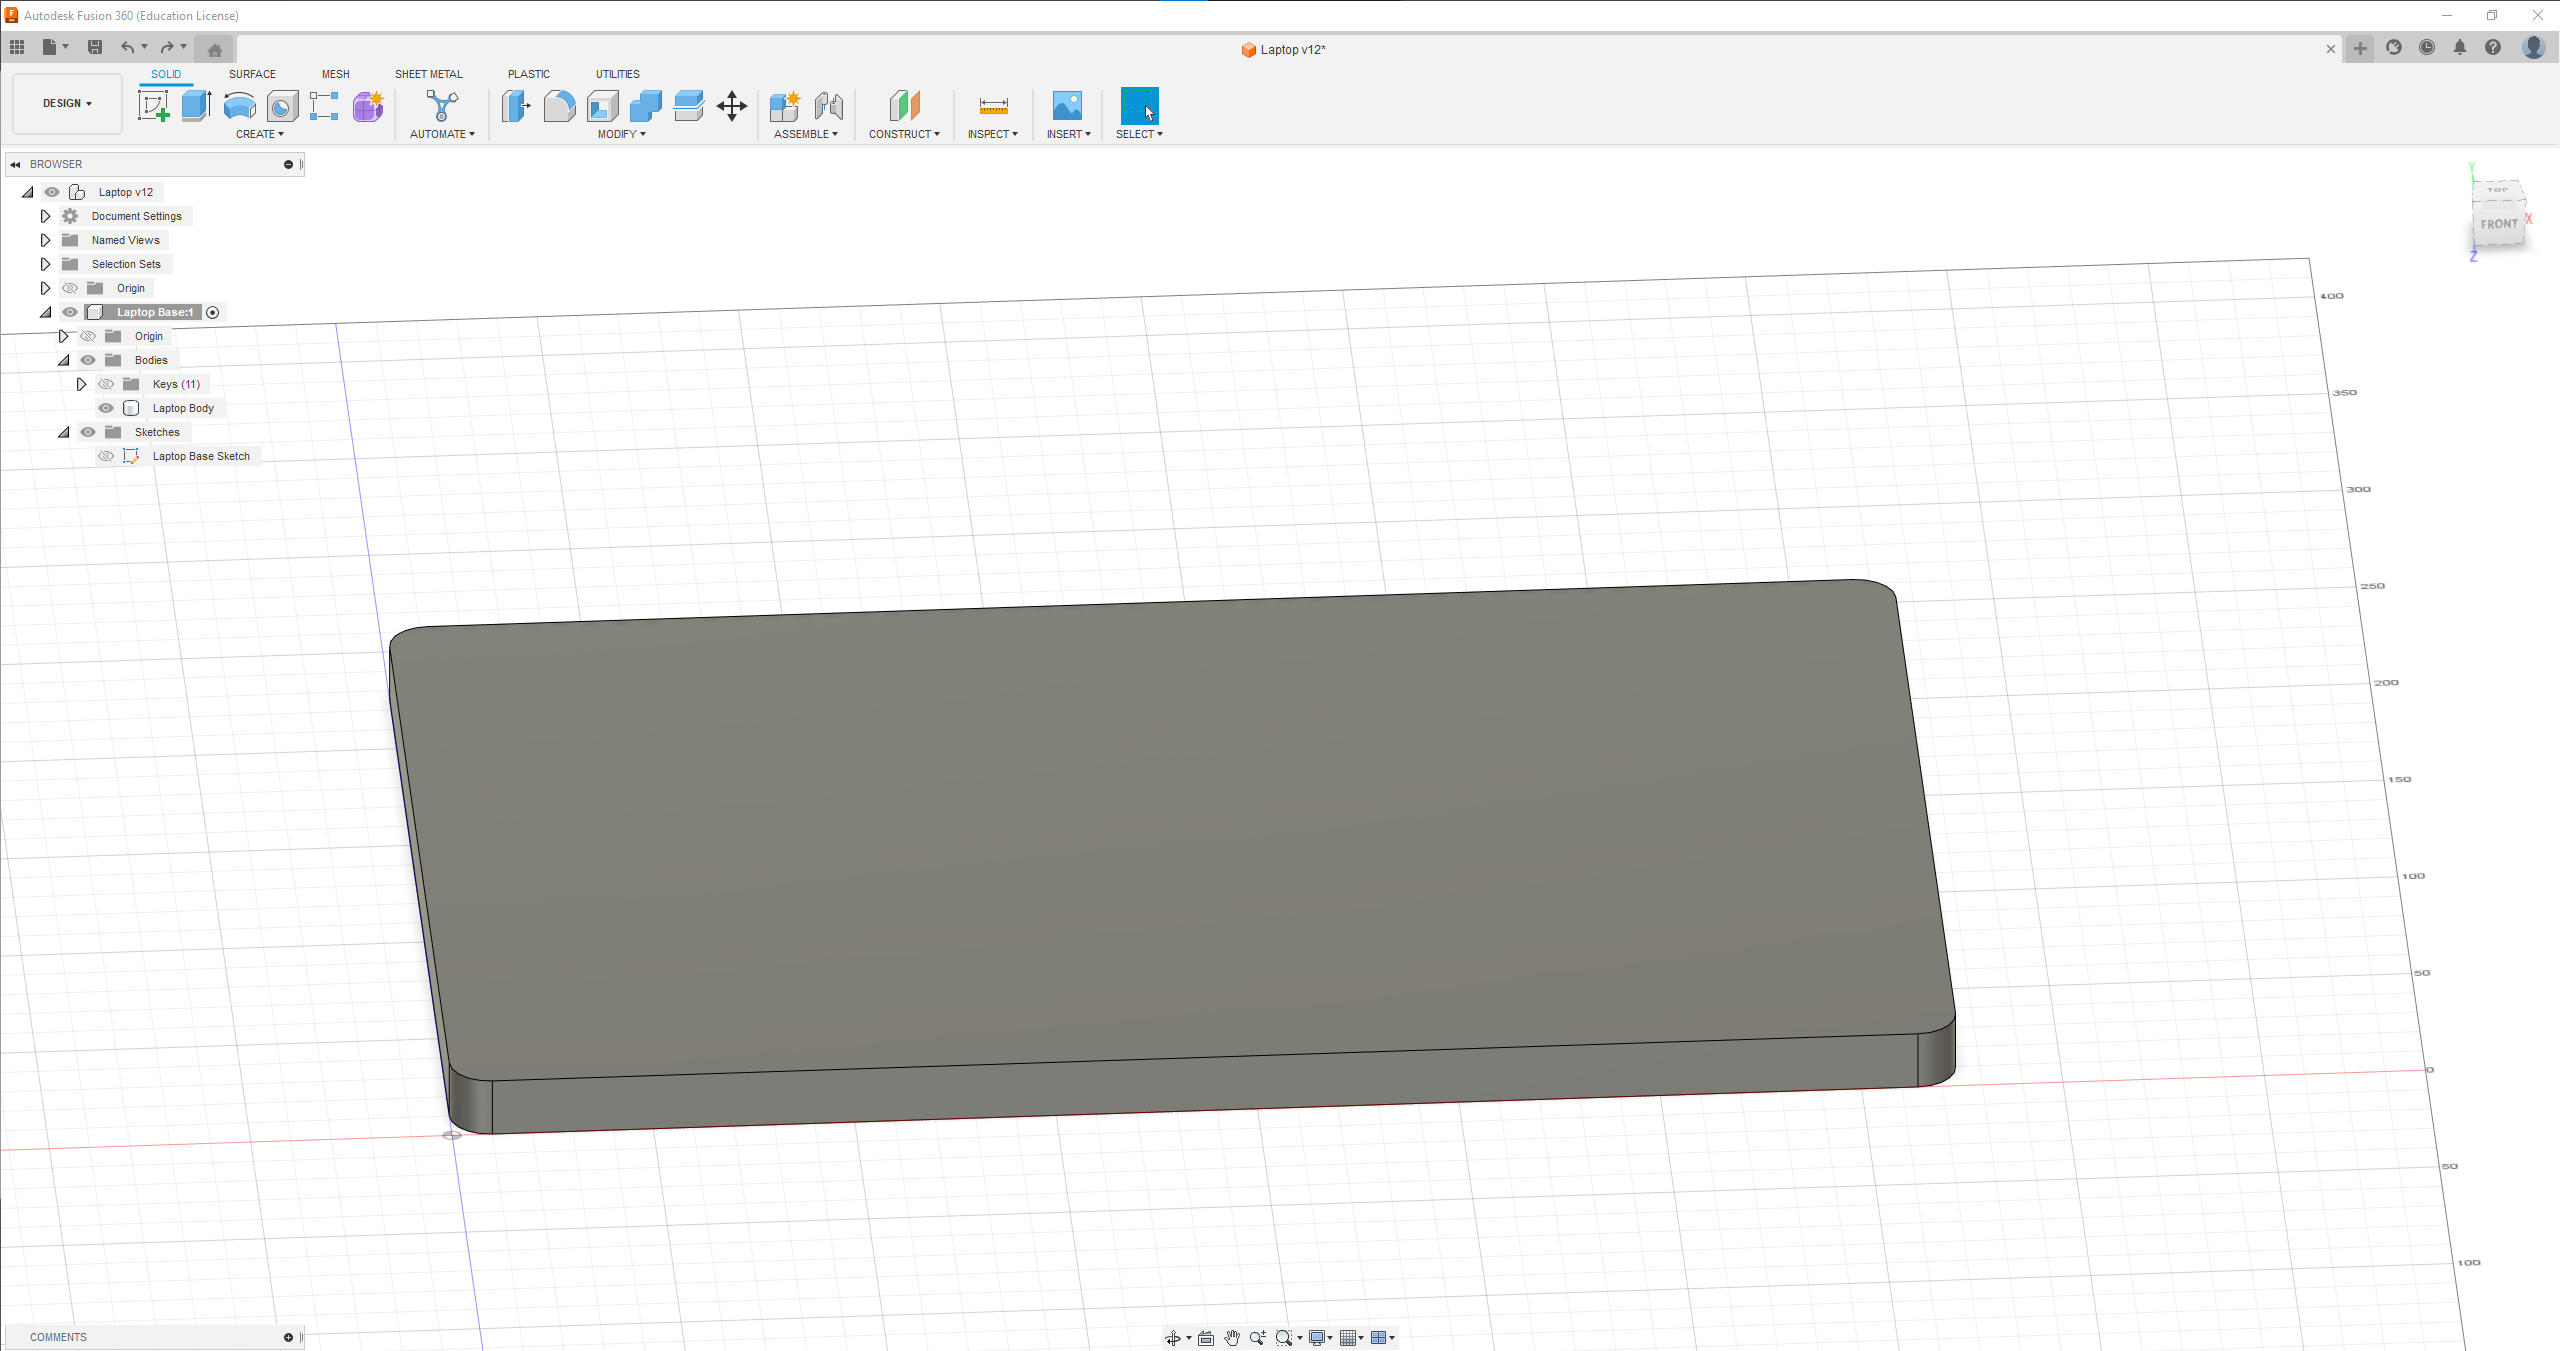Click the DESIGN workspace dropdown
Screen dimensions: 2560x1351
[66, 102]
